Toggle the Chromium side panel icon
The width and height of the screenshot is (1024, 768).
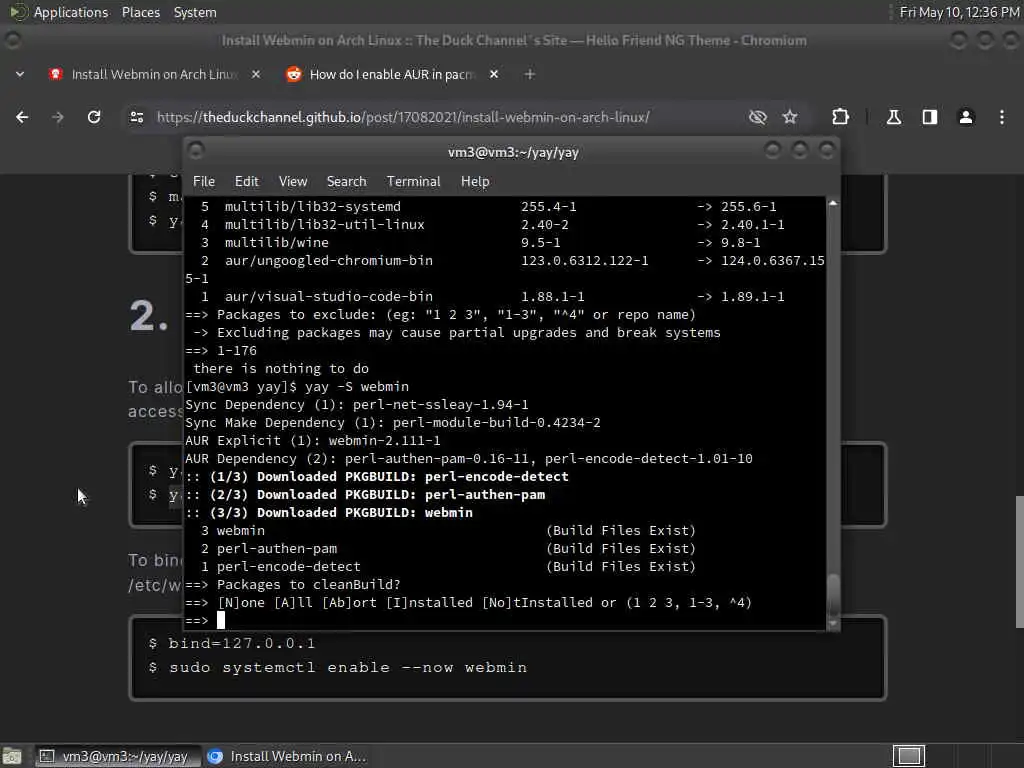930,117
